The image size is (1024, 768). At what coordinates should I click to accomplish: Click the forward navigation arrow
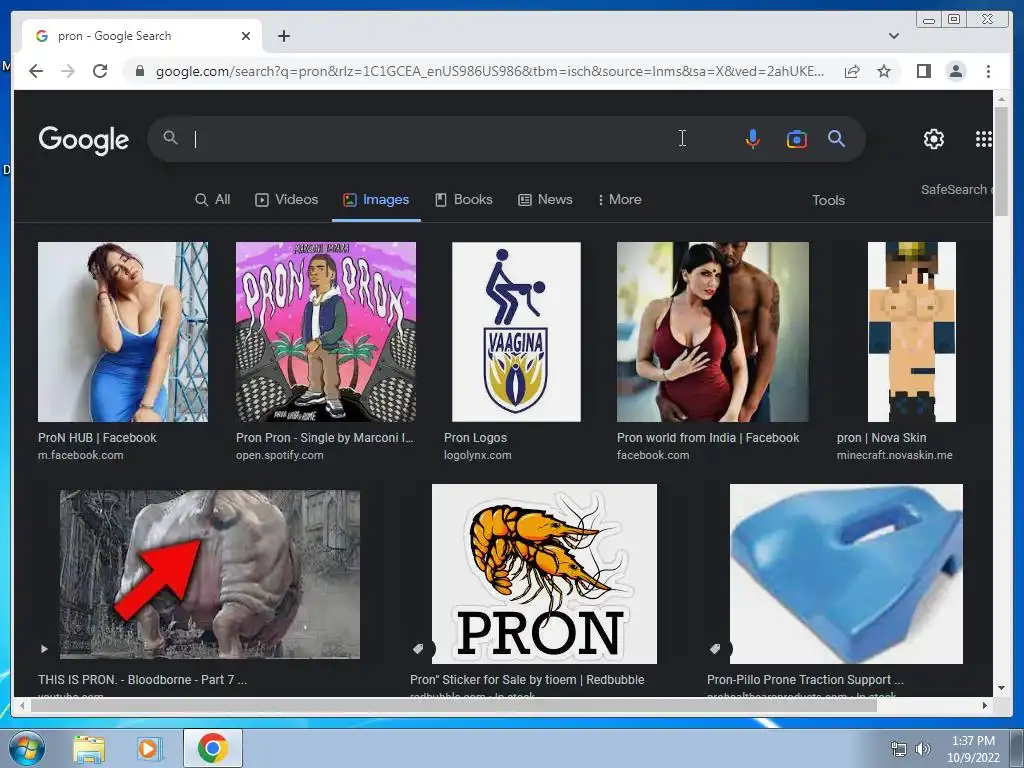(x=68, y=71)
